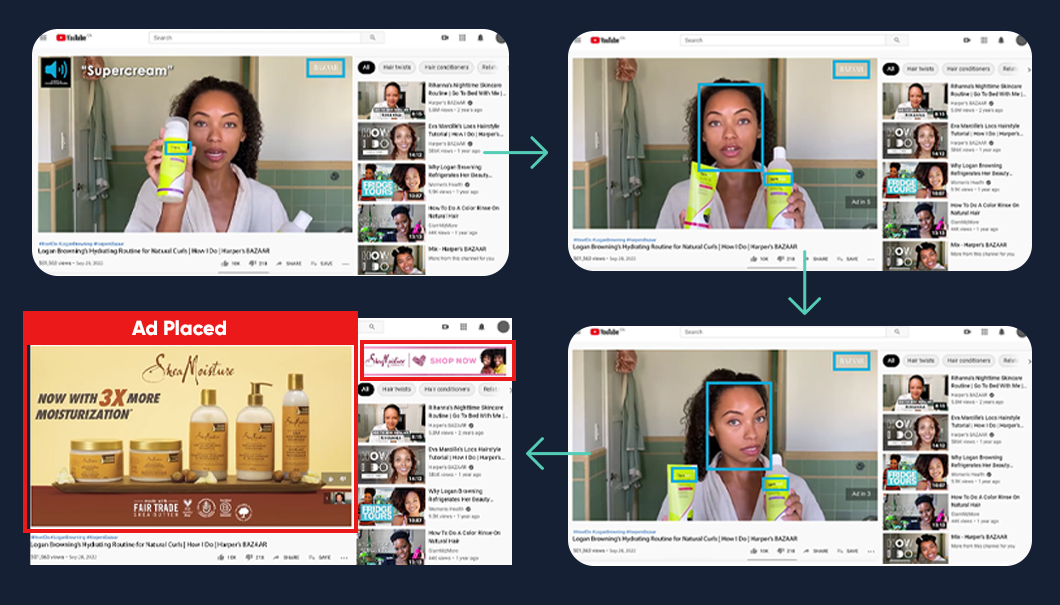Click the hashtag links in the Supercream screenshot
Image resolution: width=1060 pixels, height=605 pixels.
tap(81, 243)
